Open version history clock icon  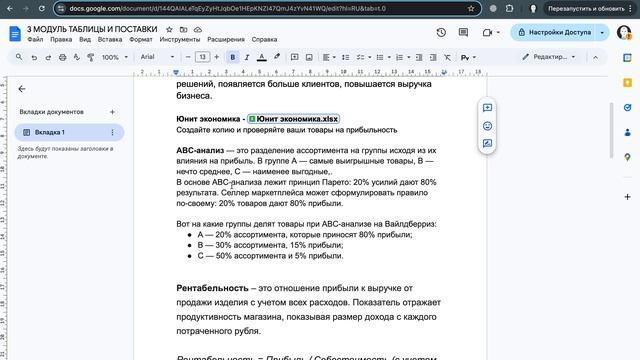tap(441, 32)
